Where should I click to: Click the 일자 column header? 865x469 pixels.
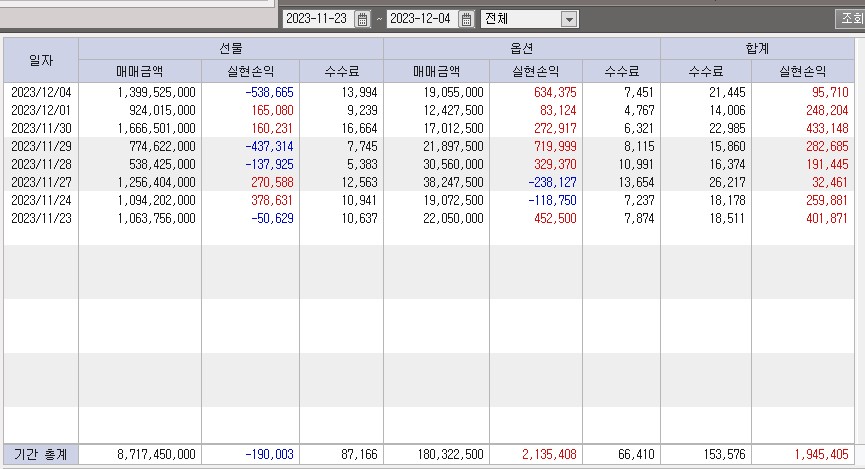coord(41,60)
